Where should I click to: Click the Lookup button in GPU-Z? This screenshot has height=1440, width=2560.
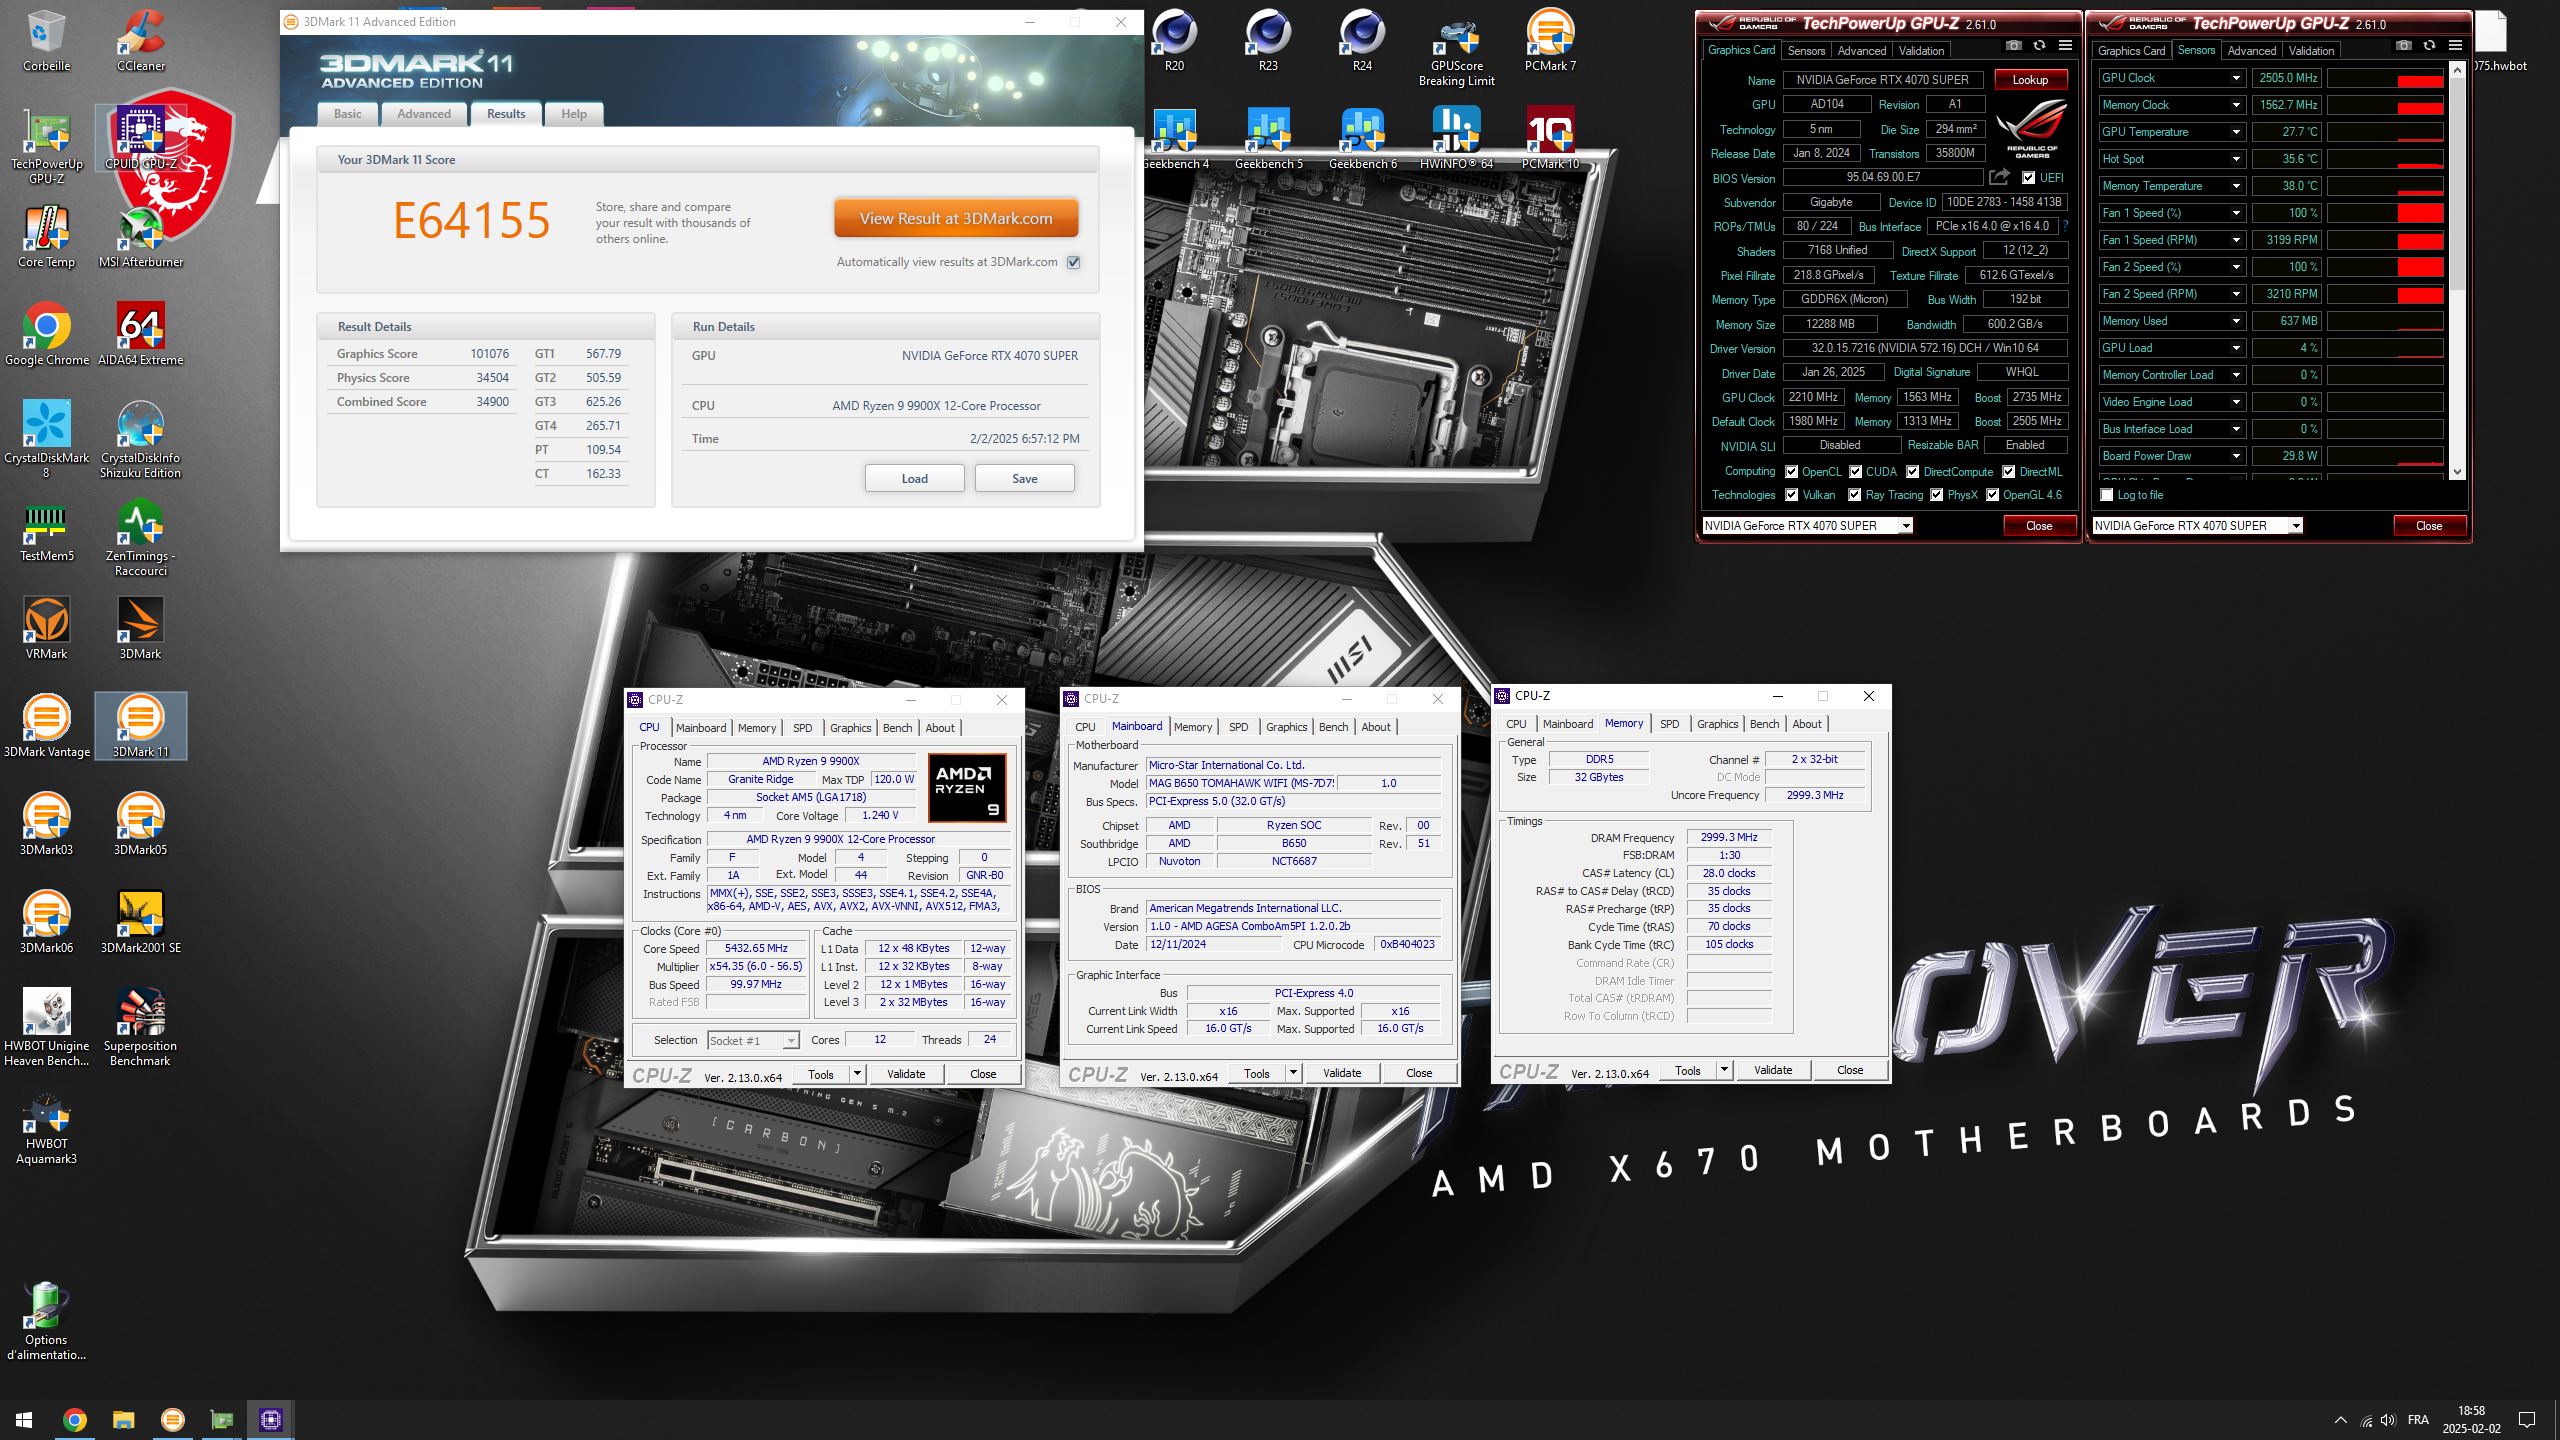click(2030, 80)
